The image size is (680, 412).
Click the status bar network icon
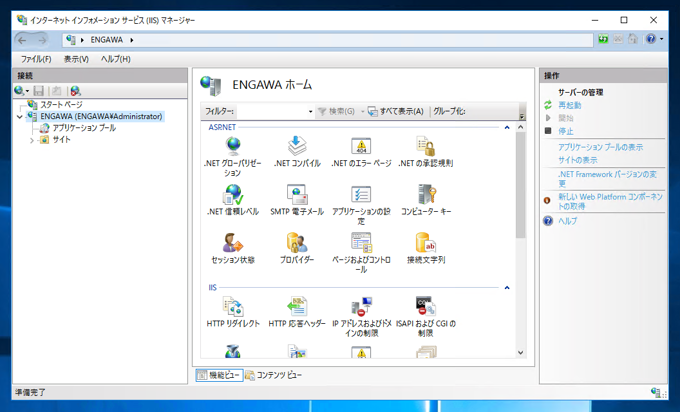click(656, 392)
